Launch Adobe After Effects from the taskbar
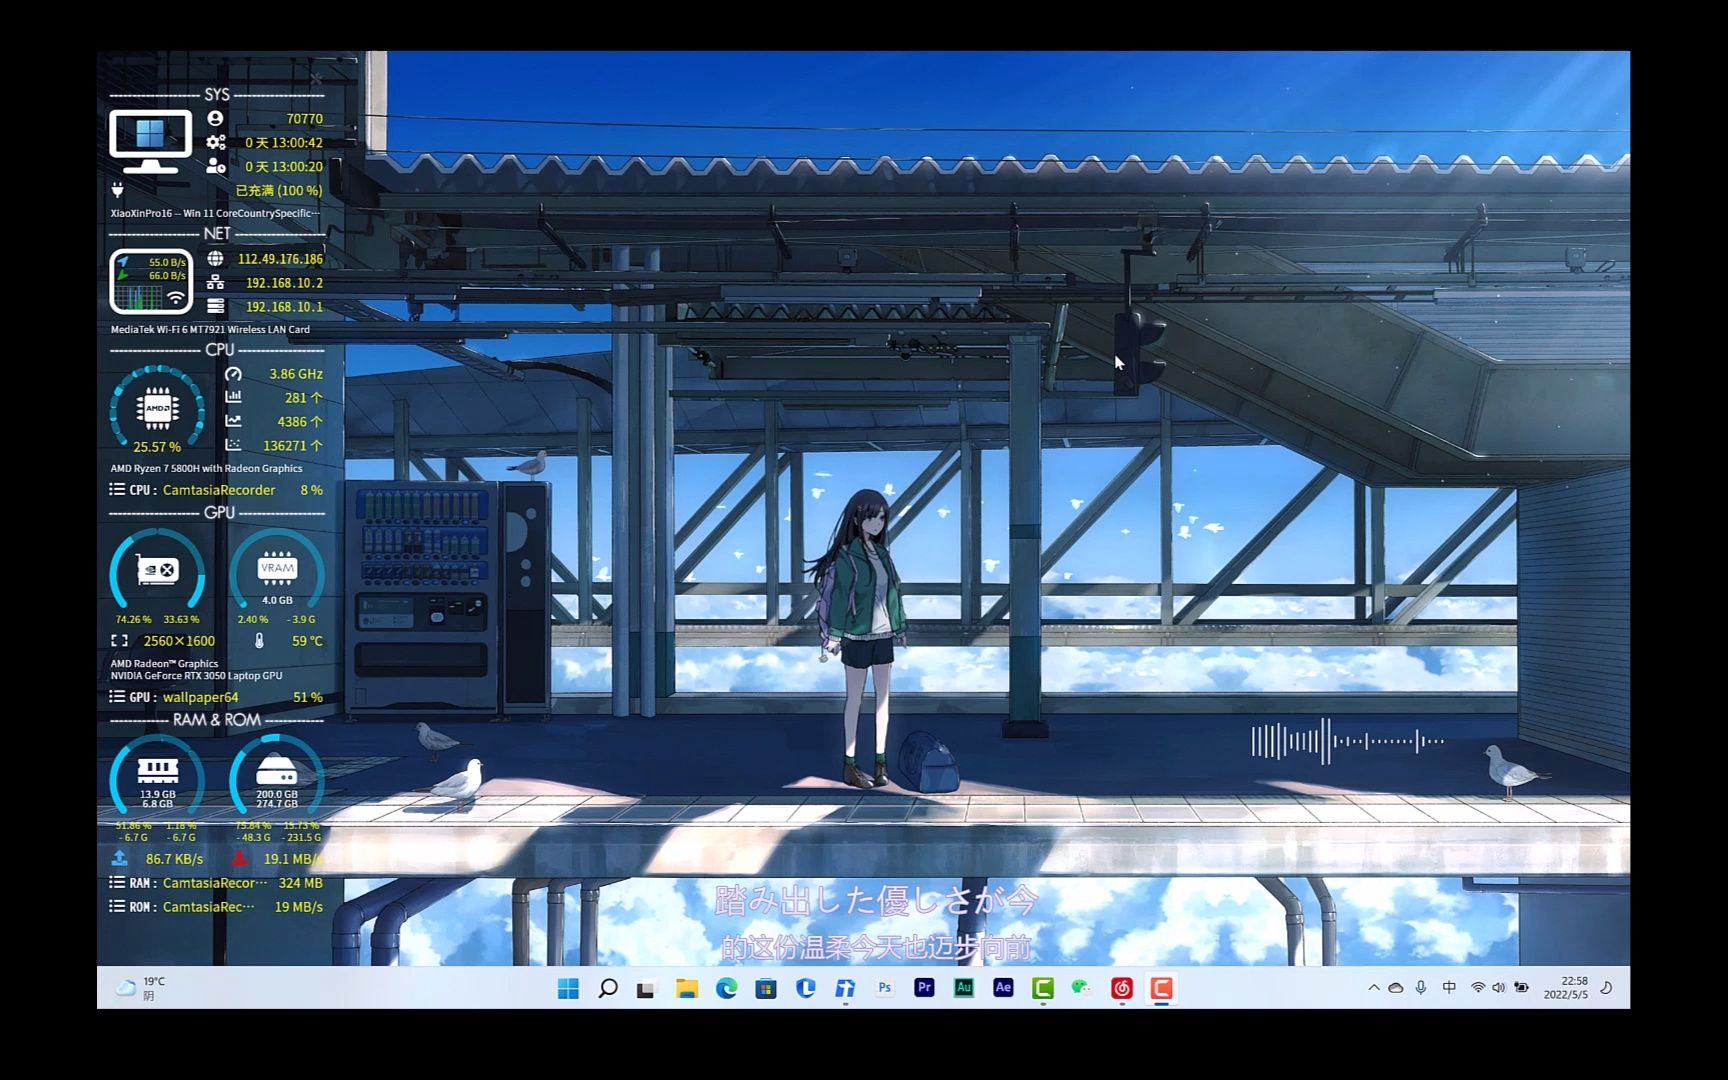 pyautogui.click(x=1003, y=988)
